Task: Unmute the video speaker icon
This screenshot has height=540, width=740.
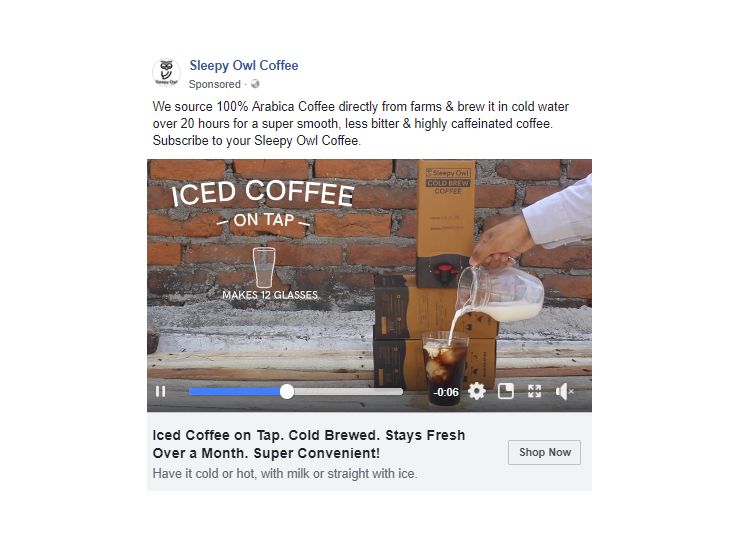Action: point(564,391)
